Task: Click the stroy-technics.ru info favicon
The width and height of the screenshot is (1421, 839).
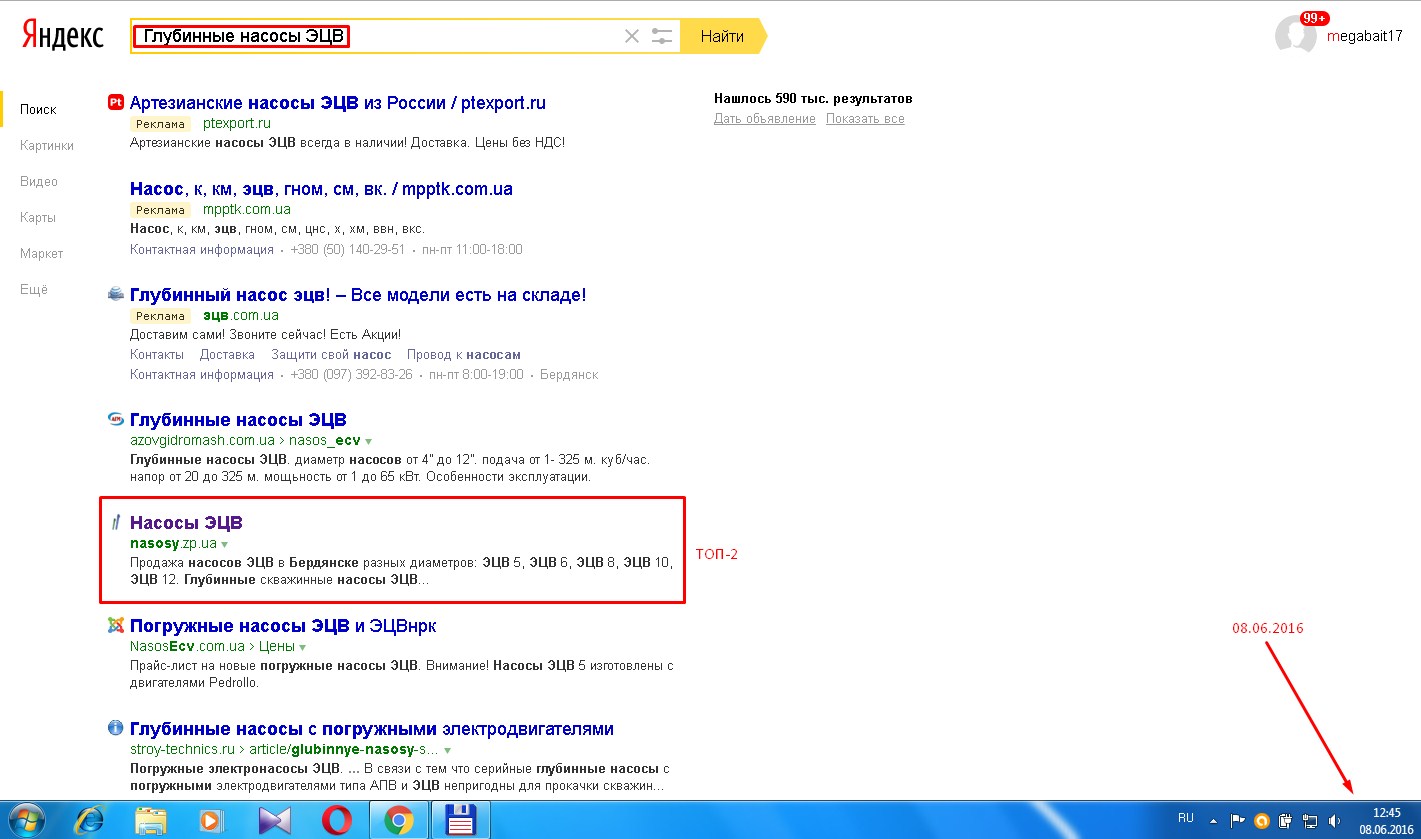Action: click(115, 728)
